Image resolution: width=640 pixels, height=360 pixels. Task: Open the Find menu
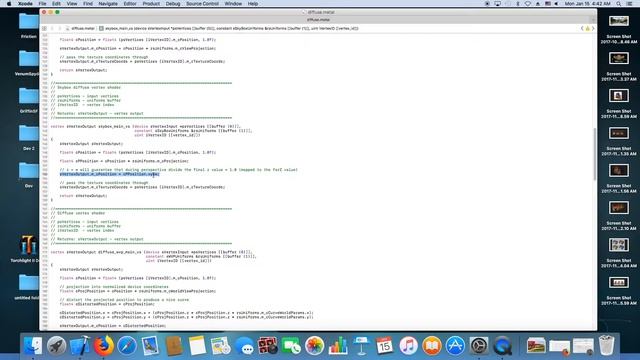pos(88,4)
